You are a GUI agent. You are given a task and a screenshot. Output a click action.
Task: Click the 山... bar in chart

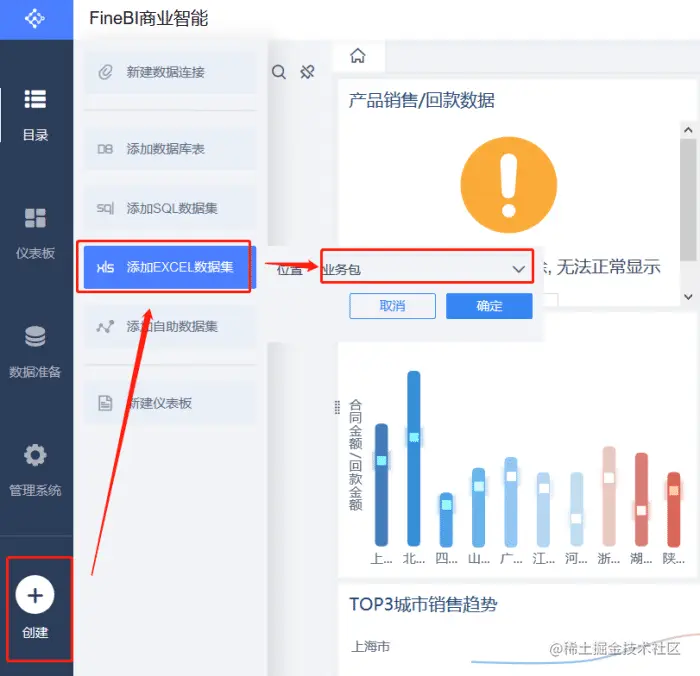479,507
